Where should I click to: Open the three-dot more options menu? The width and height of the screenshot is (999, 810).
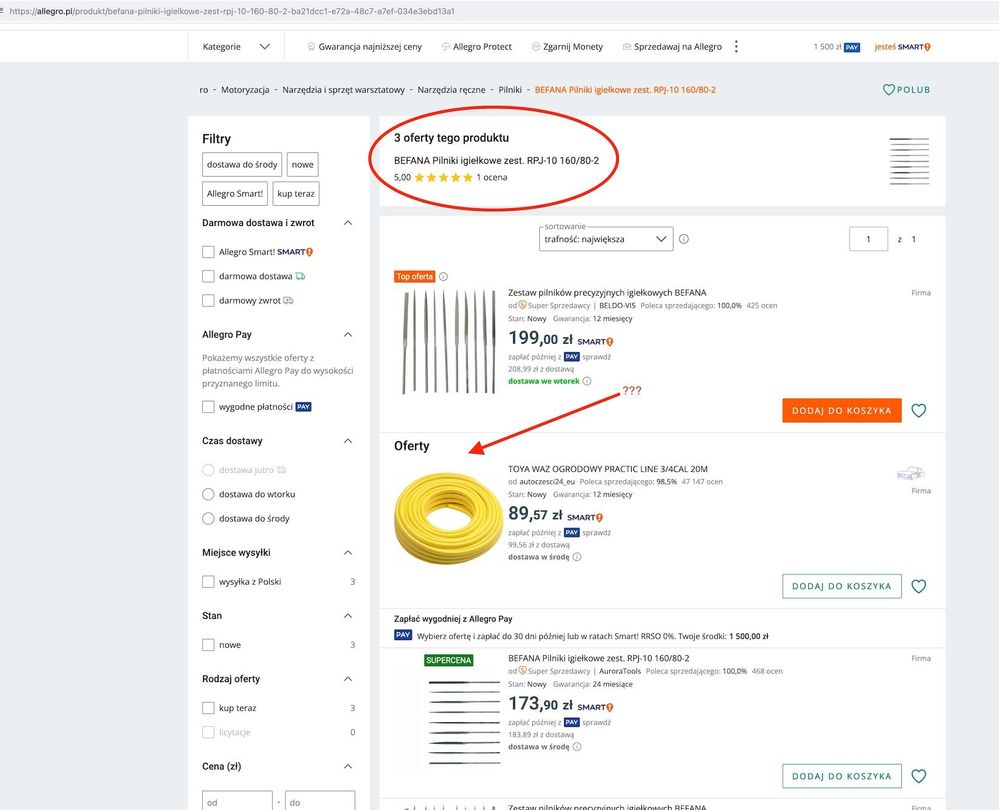(736, 47)
